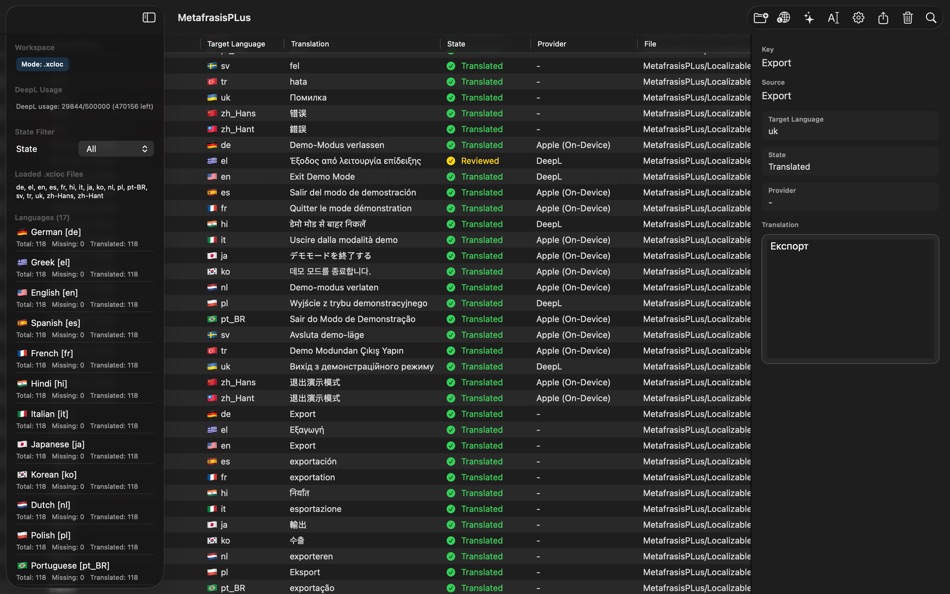This screenshot has width=950, height=594.
Task: Sort by Translation column header
Action: [x=310, y=44]
